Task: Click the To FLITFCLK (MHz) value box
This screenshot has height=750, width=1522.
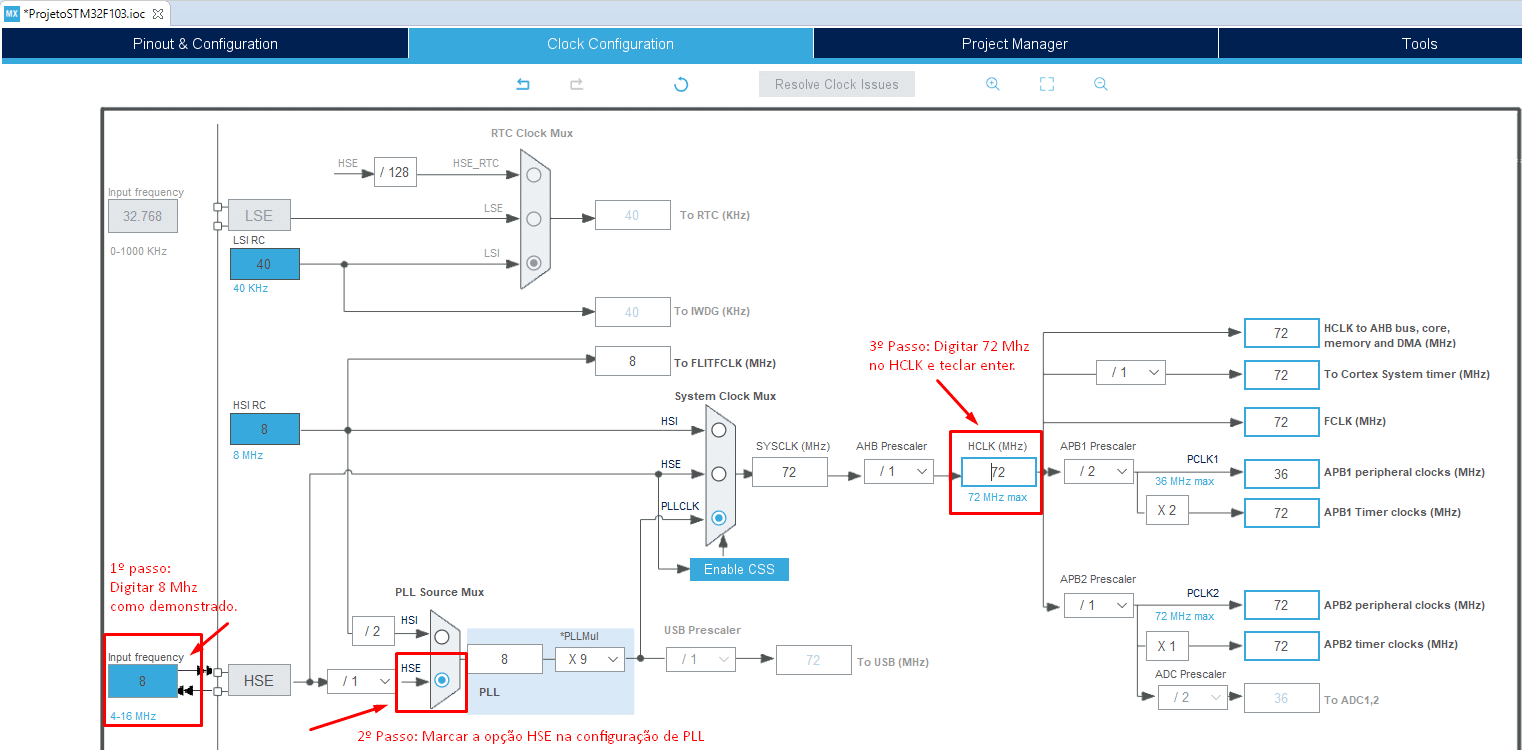Action: click(632, 361)
